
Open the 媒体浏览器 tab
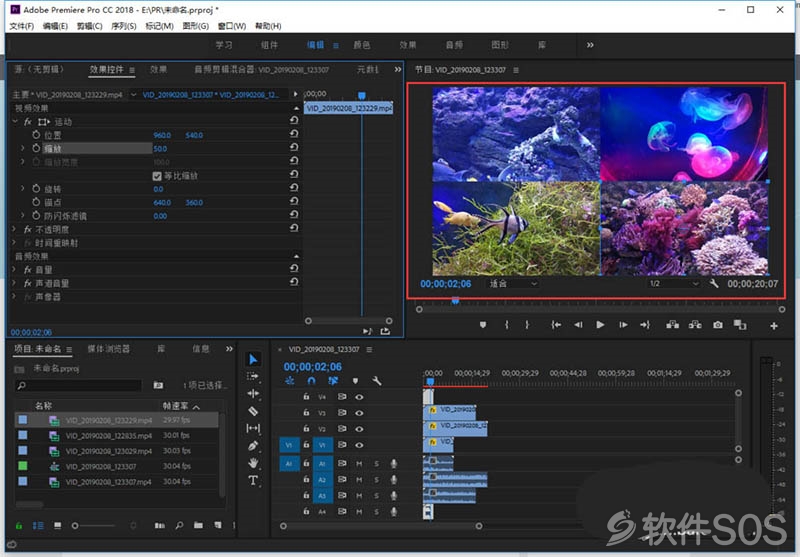(109, 349)
